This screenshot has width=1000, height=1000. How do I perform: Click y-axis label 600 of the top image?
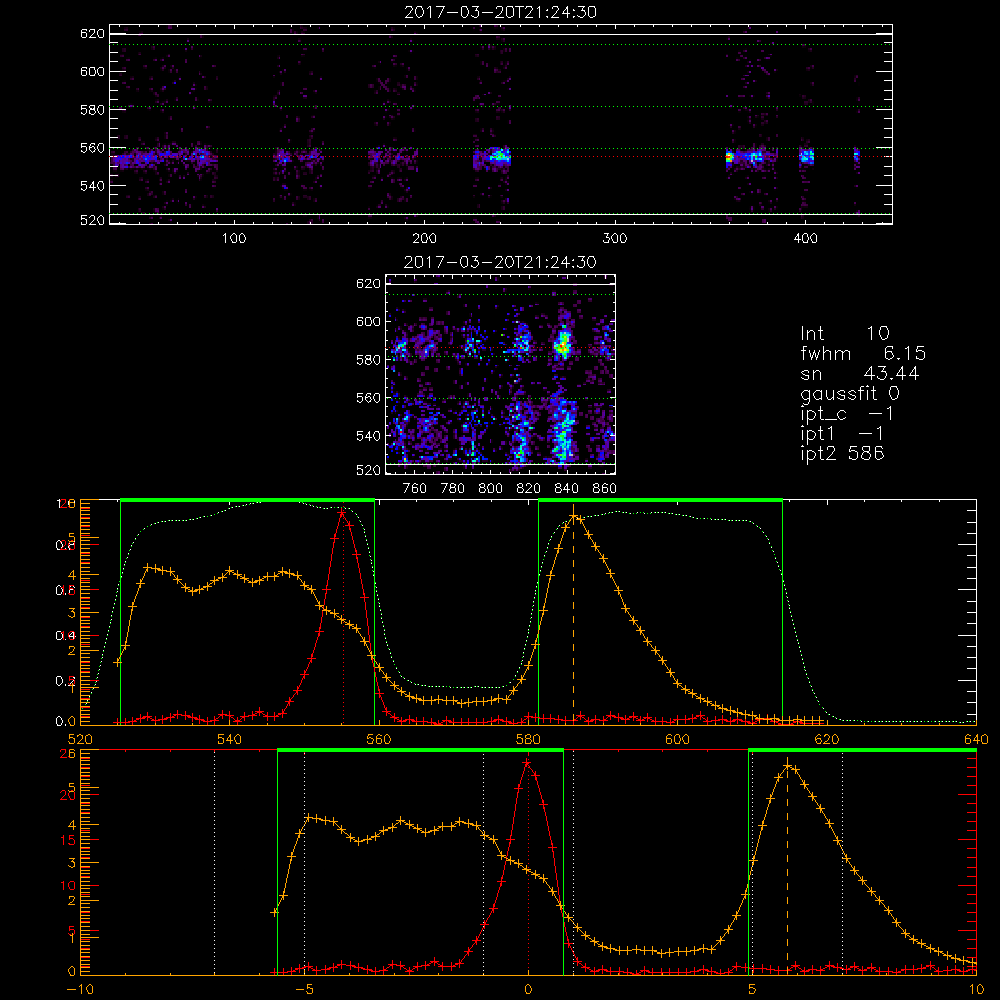[92, 71]
